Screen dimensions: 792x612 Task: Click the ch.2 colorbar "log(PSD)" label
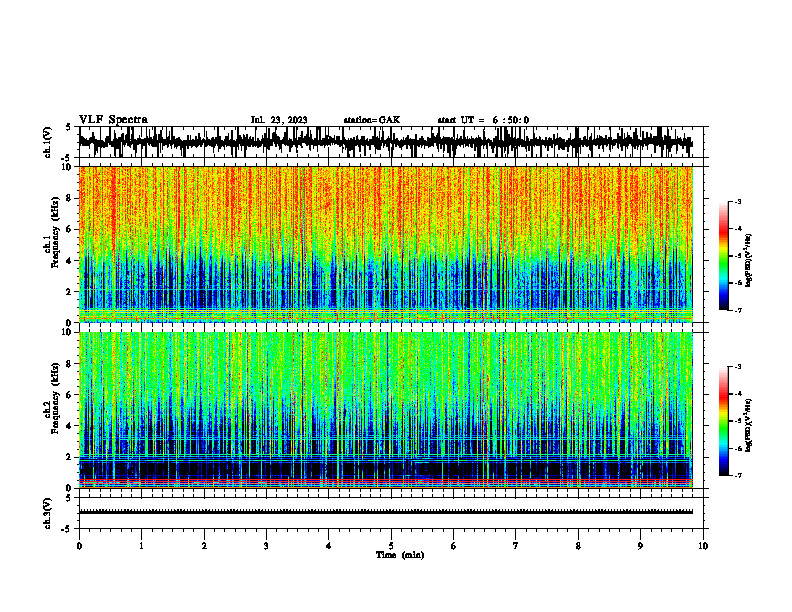click(x=748, y=425)
